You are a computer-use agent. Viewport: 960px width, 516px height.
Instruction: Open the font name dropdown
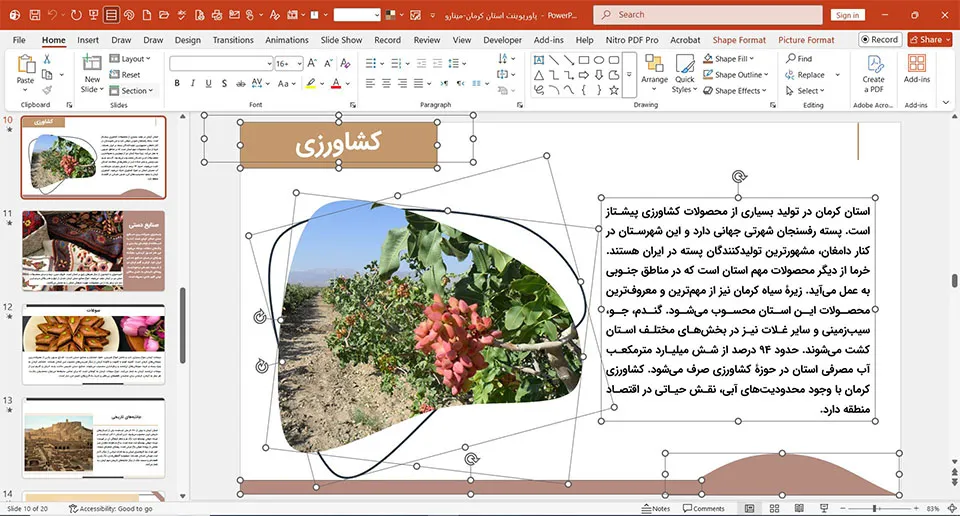(269, 64)
